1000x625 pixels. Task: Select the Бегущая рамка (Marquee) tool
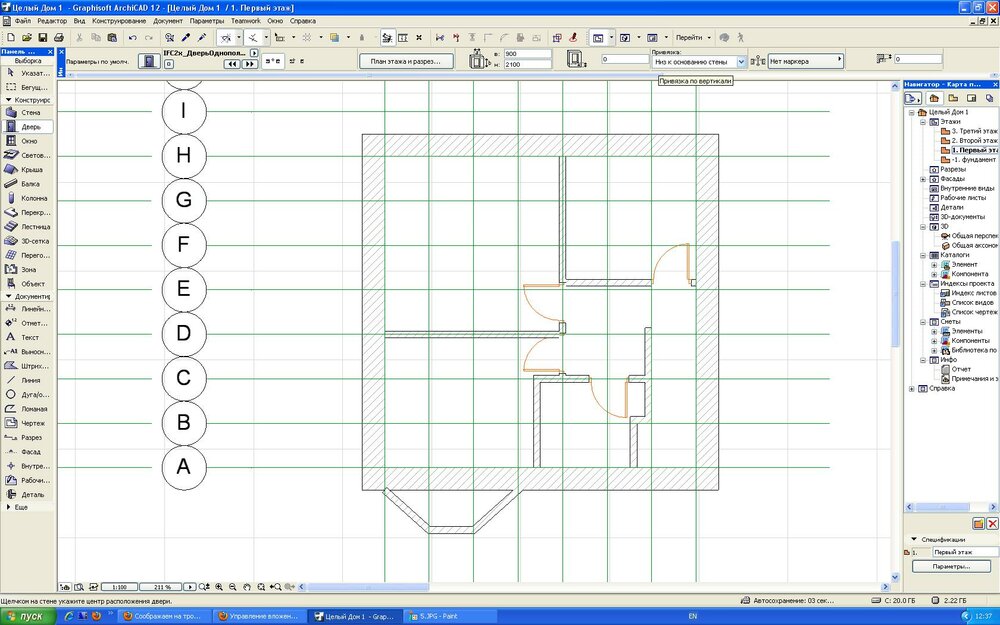pos(27,87)
